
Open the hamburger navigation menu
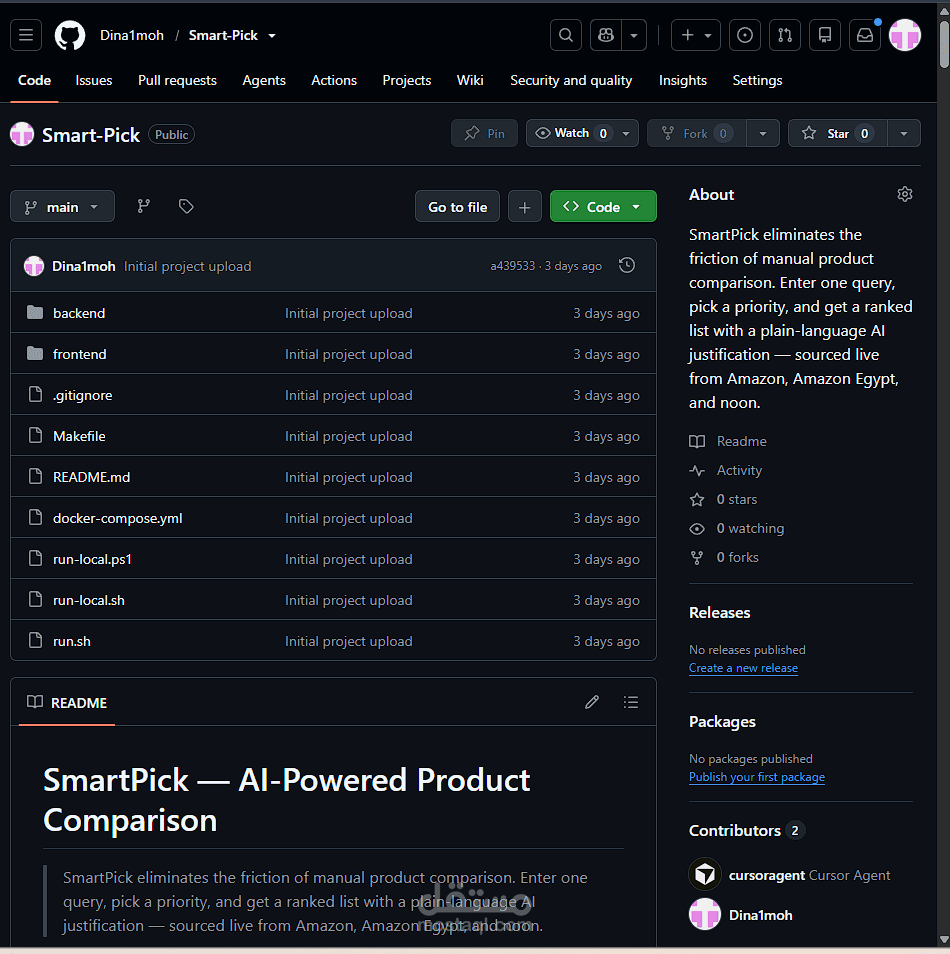click(26, 35)
